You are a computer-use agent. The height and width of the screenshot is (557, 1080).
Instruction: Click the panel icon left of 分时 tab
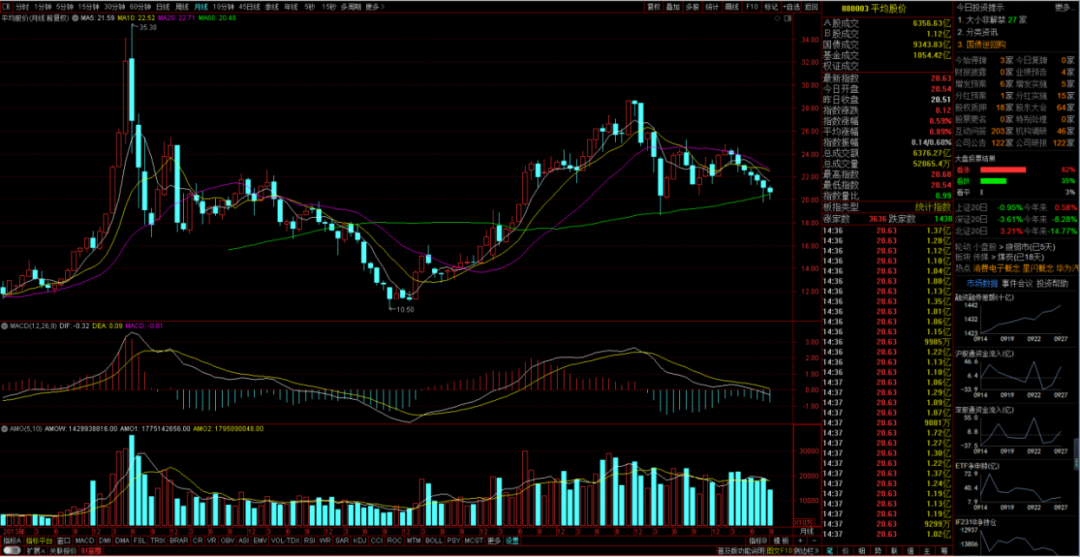click(6, 7)
